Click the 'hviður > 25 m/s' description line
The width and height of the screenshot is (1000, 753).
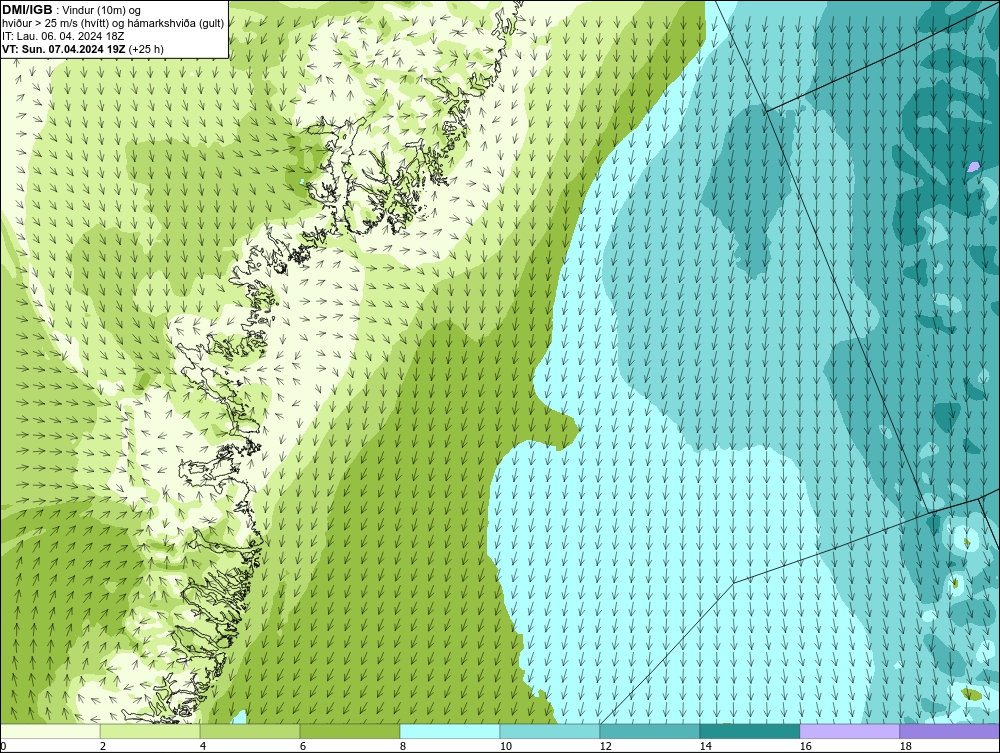(x=113, y=24)
